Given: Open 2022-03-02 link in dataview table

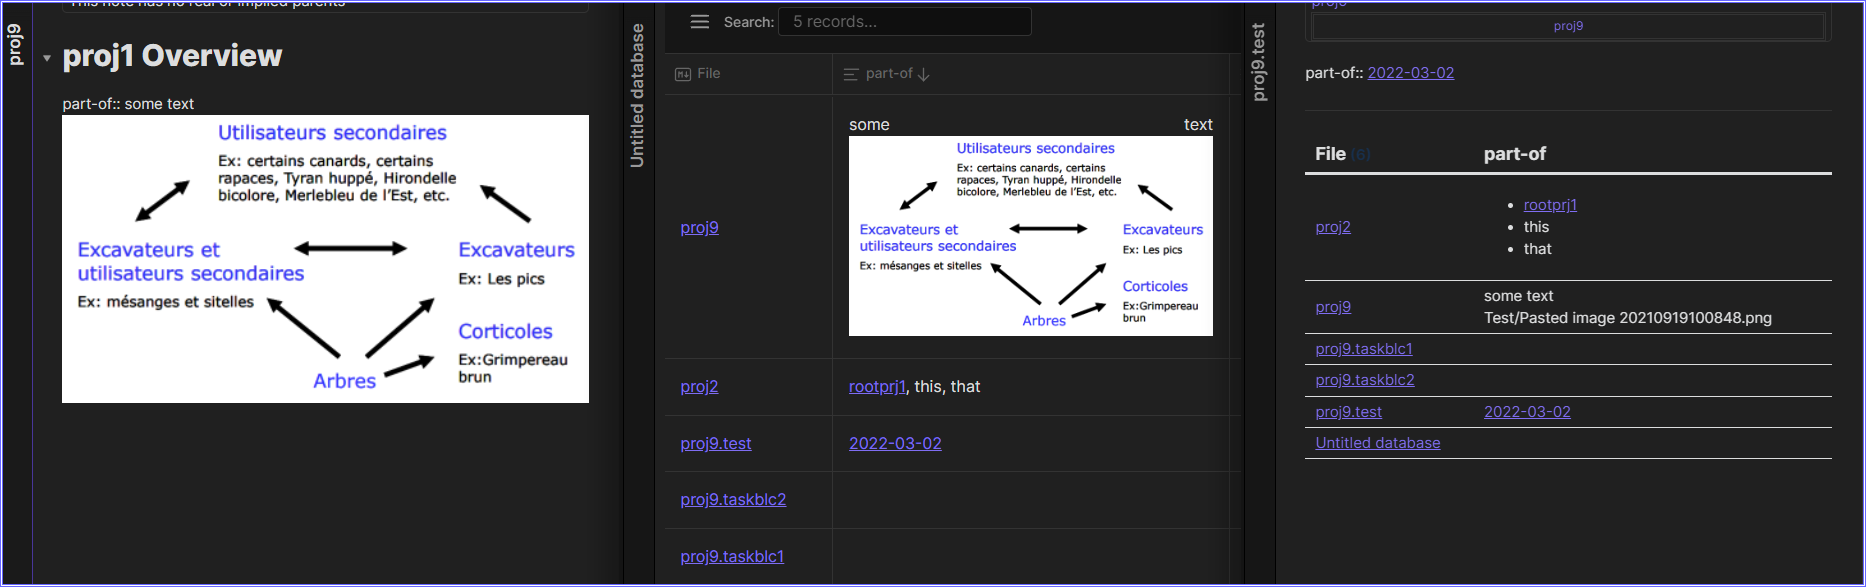Looking at the screenshot, I should pyautogui.click(x=1527, y=412).
